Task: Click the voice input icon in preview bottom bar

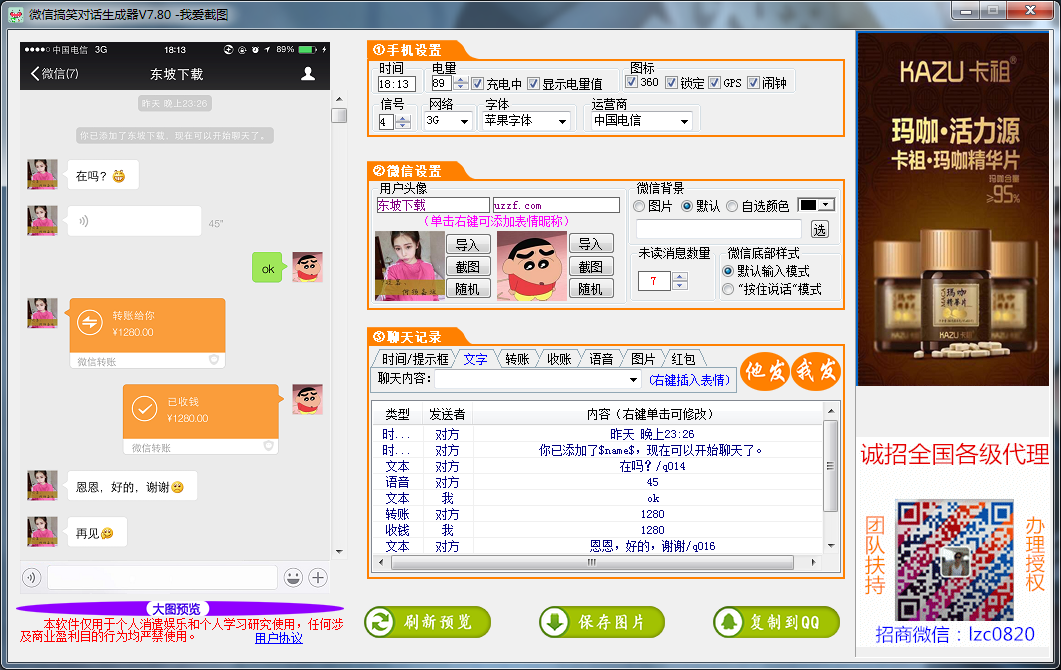Action: point(31,577)
